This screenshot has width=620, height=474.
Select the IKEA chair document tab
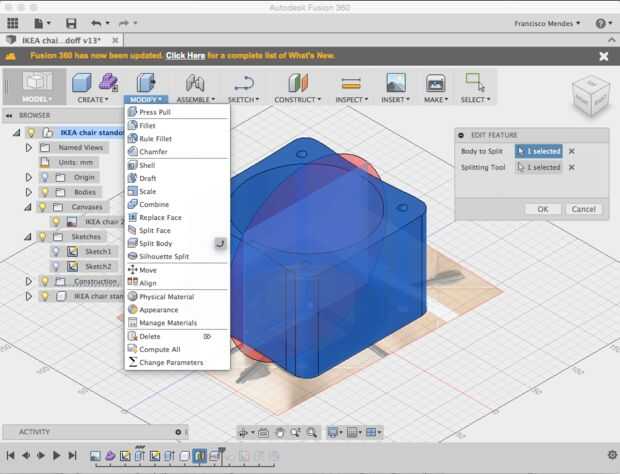click(59, 40)
